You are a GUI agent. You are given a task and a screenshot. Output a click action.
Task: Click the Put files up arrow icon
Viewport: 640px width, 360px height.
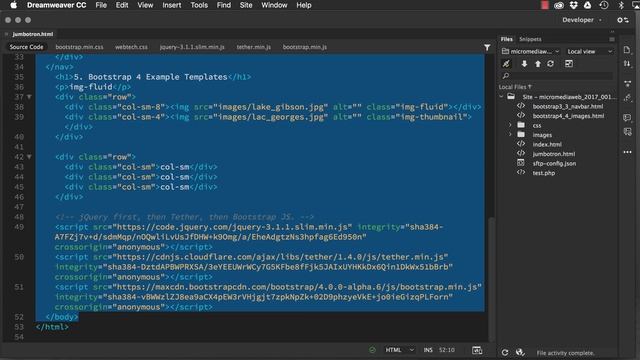coord(538,64)
